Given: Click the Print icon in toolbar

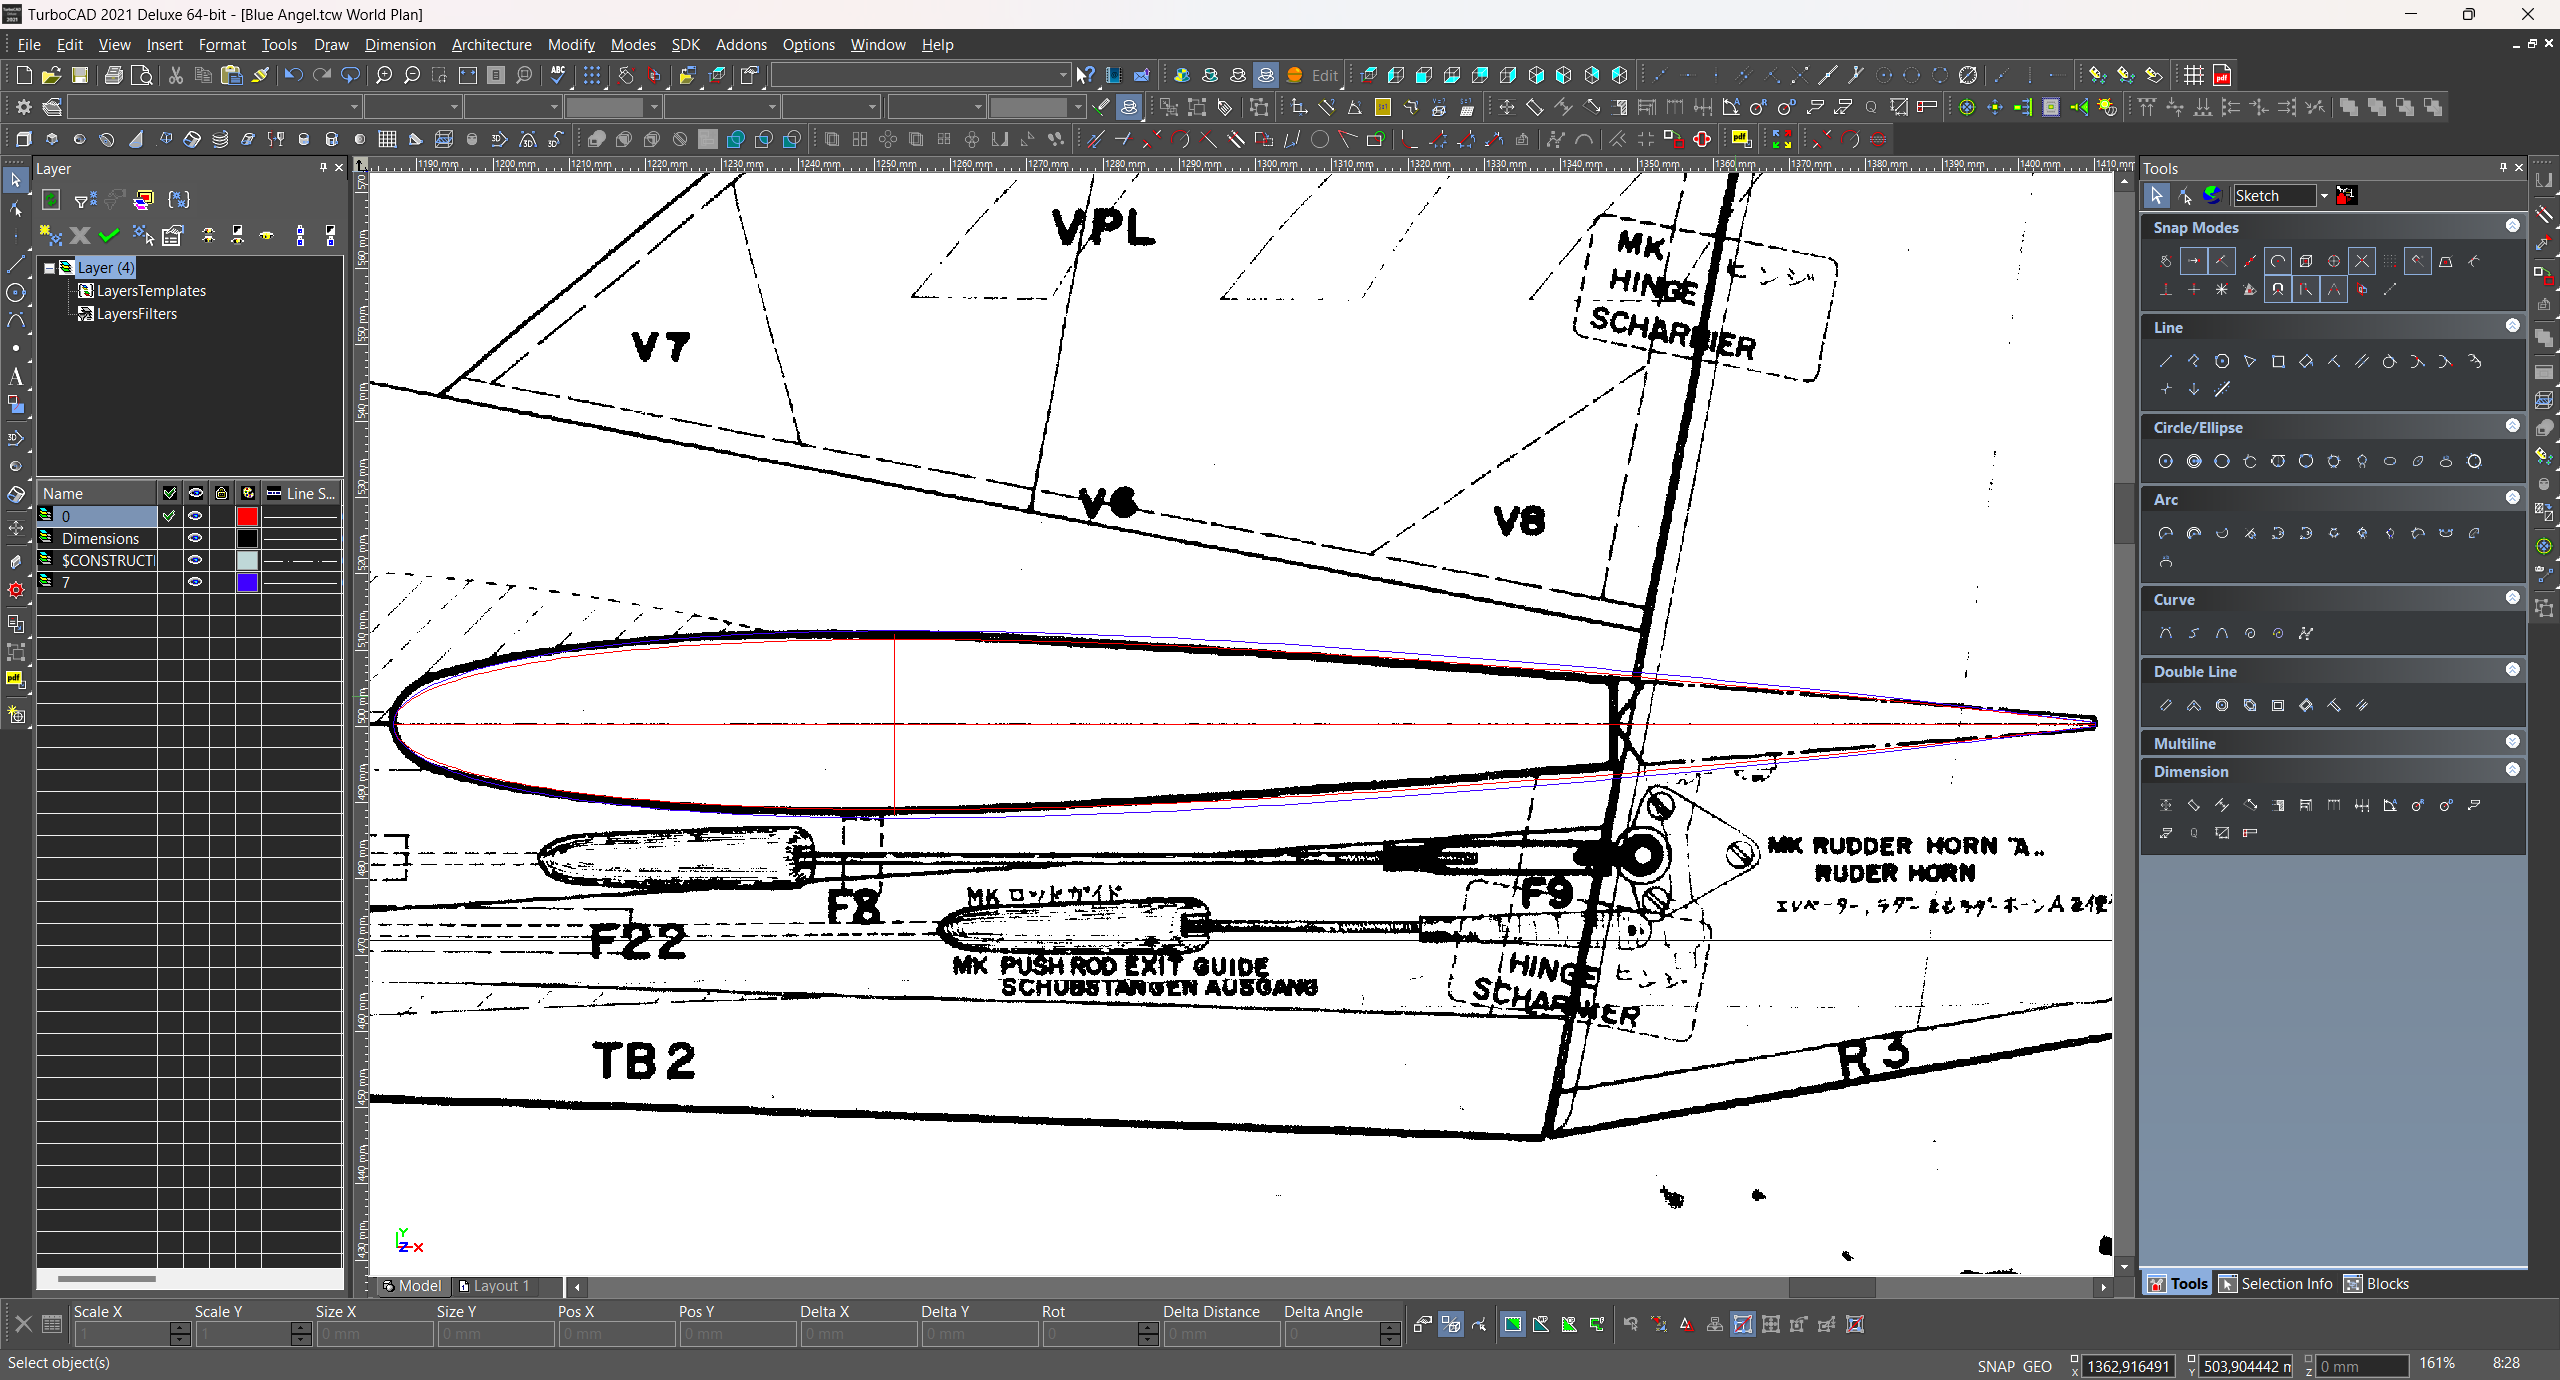Looking at the screenshot, I should pos(114,75).
